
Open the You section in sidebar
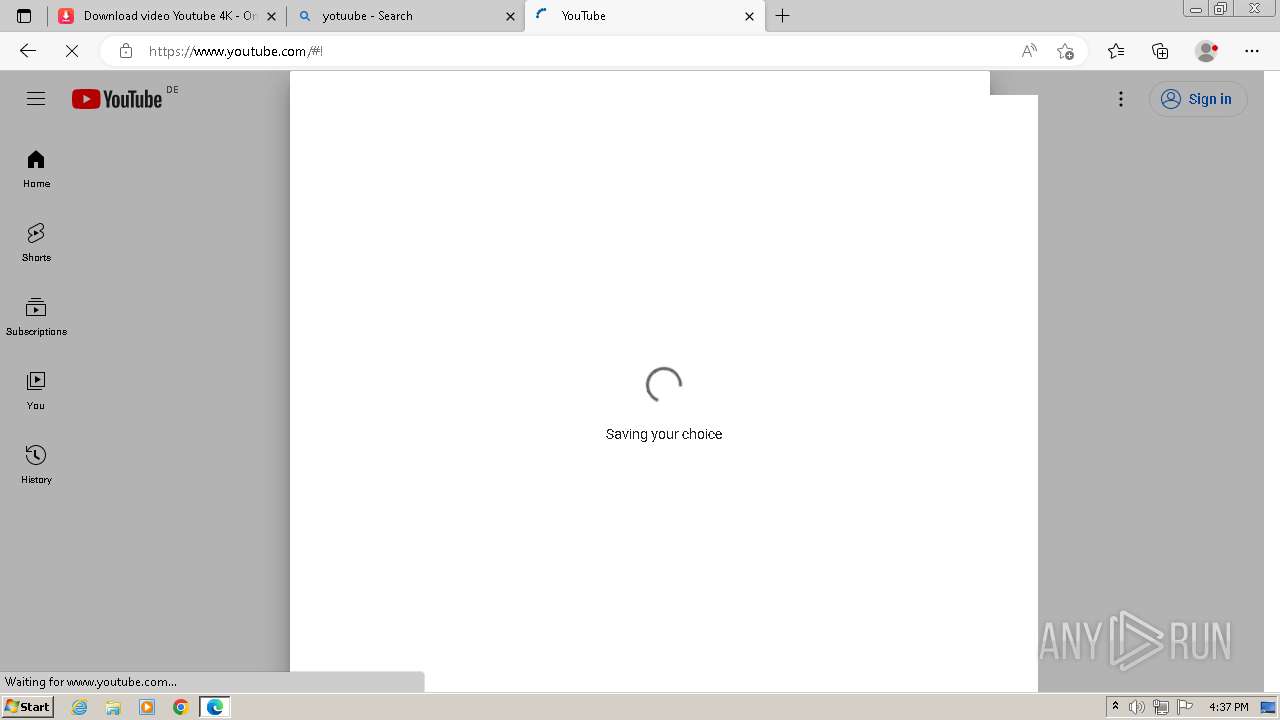[x=36, y=391]
